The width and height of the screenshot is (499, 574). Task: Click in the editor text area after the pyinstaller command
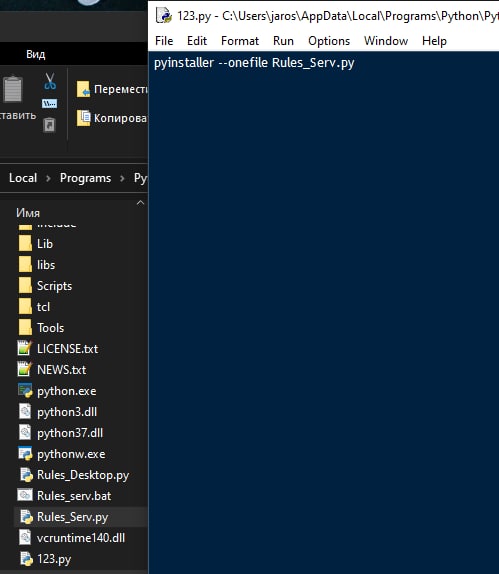[x=403, y=63]
